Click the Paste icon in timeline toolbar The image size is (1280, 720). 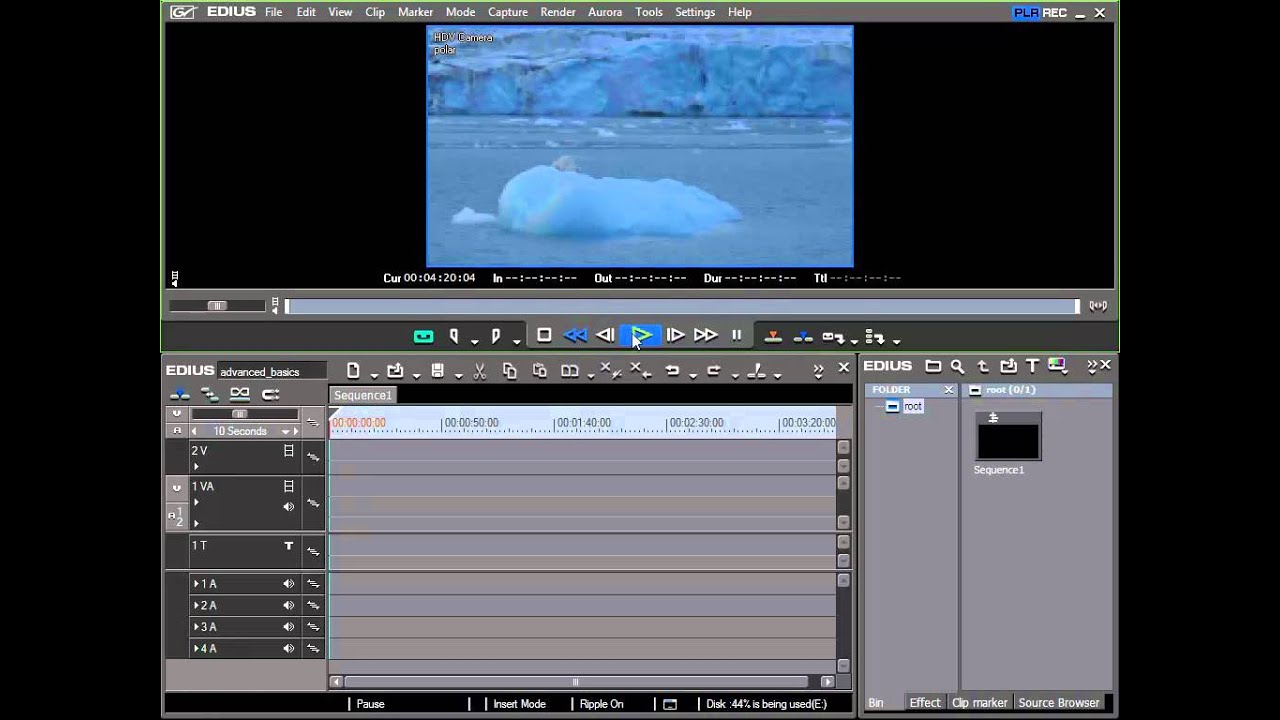click(539, 371)
